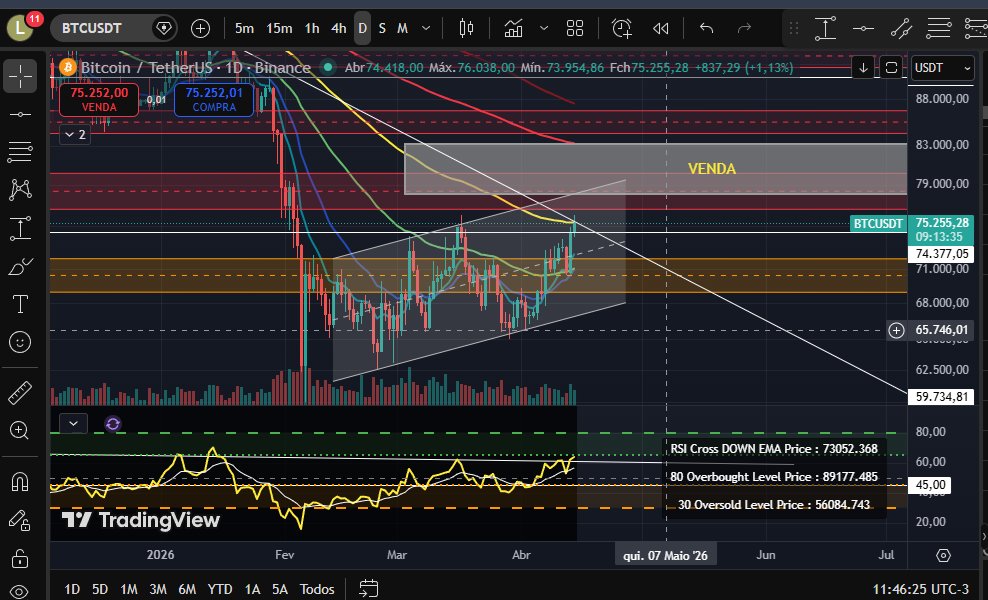Open the USDT currency dropdown

point(940,68)
